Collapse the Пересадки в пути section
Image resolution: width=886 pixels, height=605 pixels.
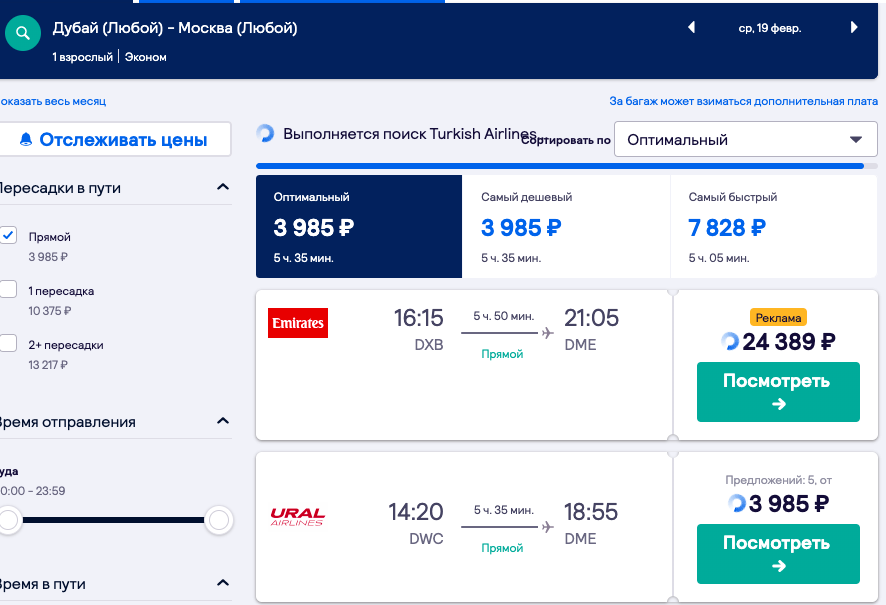tap(223, 187)
